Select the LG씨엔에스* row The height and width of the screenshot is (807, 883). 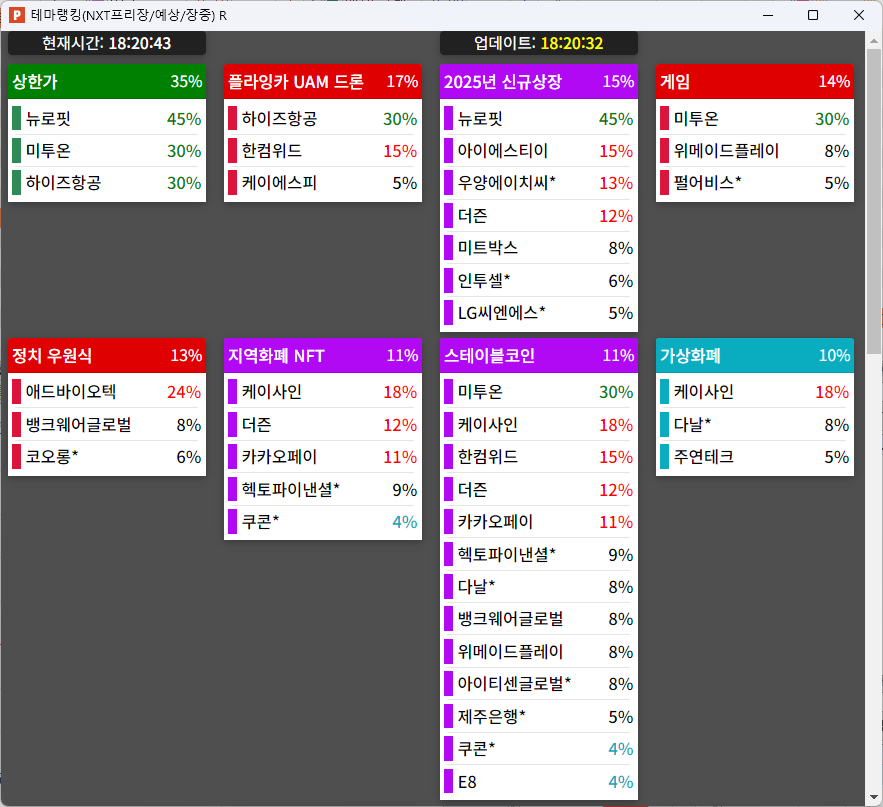(x=539, y=313)
